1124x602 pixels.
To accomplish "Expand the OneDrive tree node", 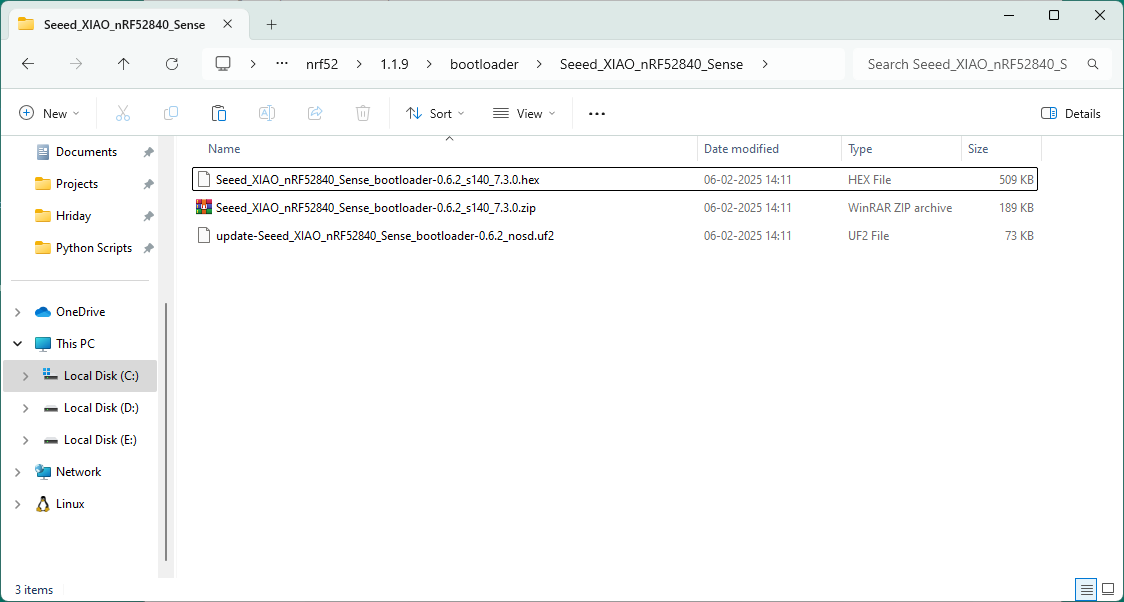I will coord(18,312).
